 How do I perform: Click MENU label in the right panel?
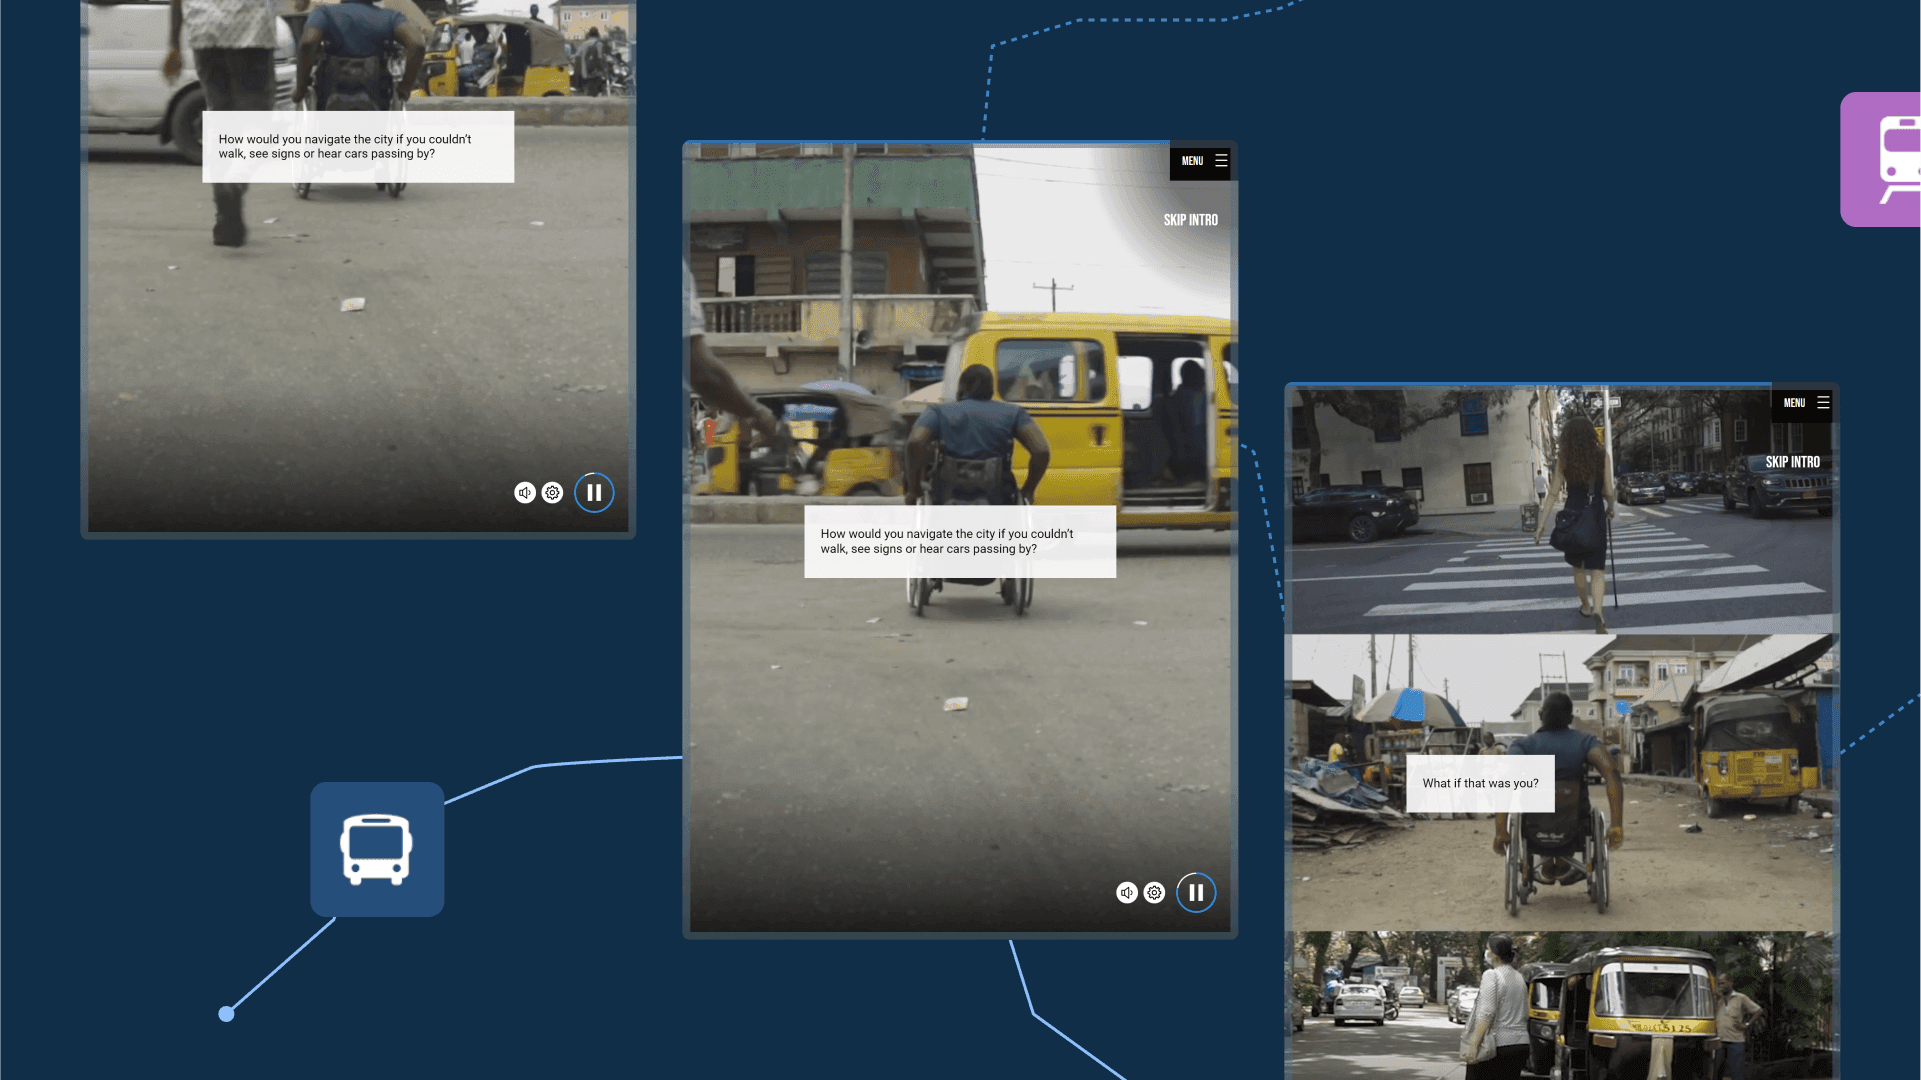(1794, 403)
